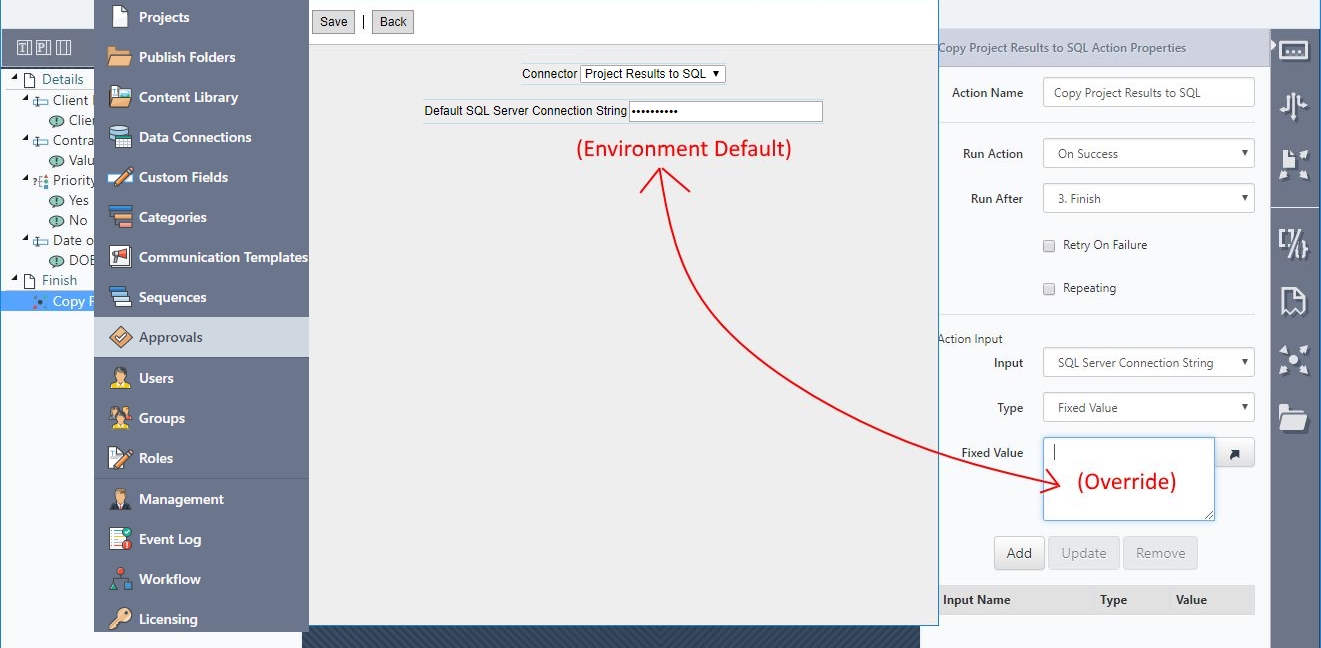Collapse the Details tree node
The width and height of the screenshot is (1321, 648).
tap(14, 79)
